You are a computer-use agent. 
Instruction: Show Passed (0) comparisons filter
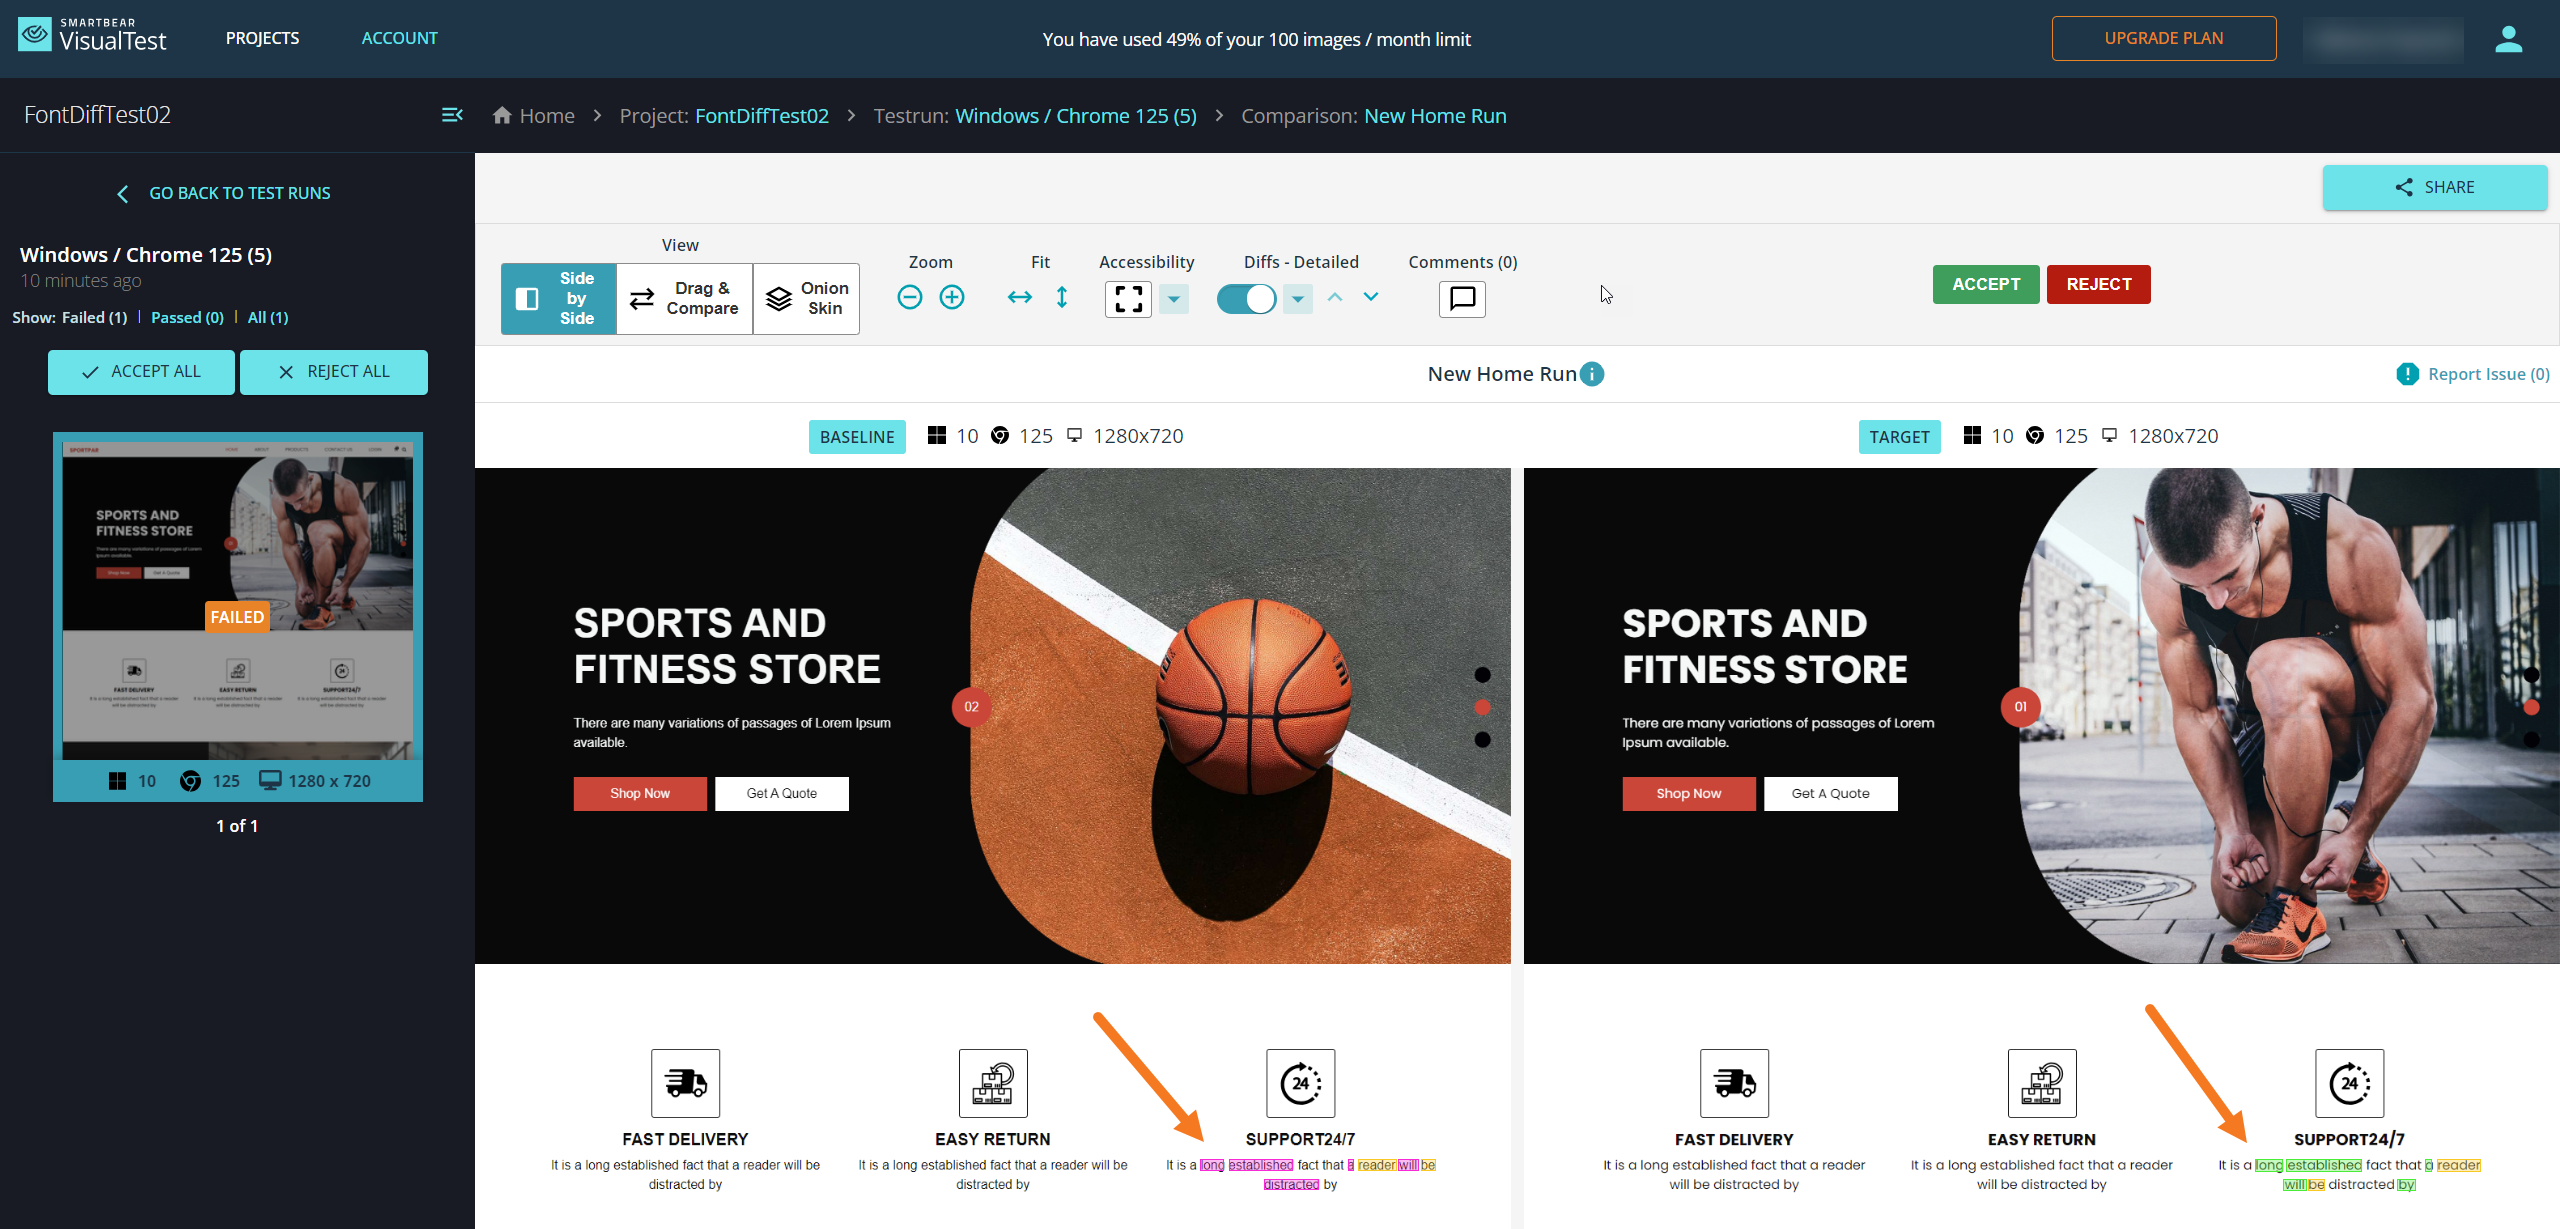click(187, 317)
